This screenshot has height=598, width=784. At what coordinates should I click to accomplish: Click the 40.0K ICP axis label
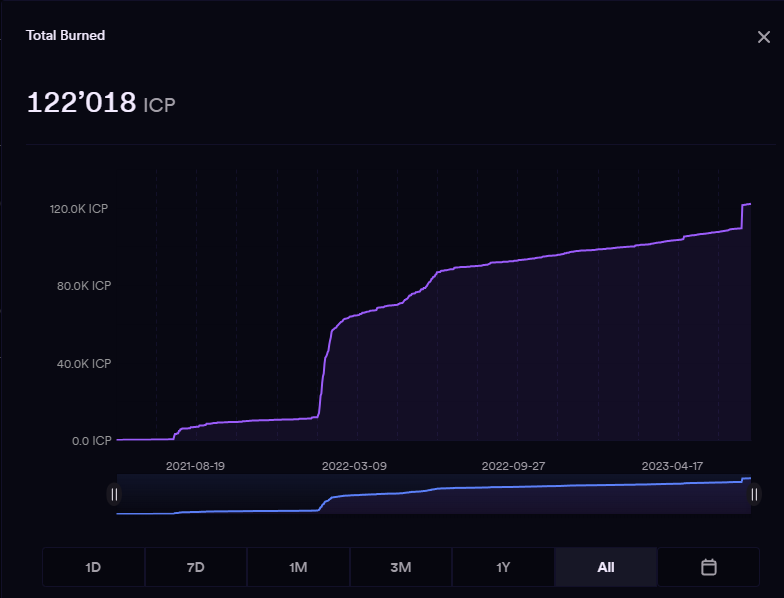[x=82, y=364]
